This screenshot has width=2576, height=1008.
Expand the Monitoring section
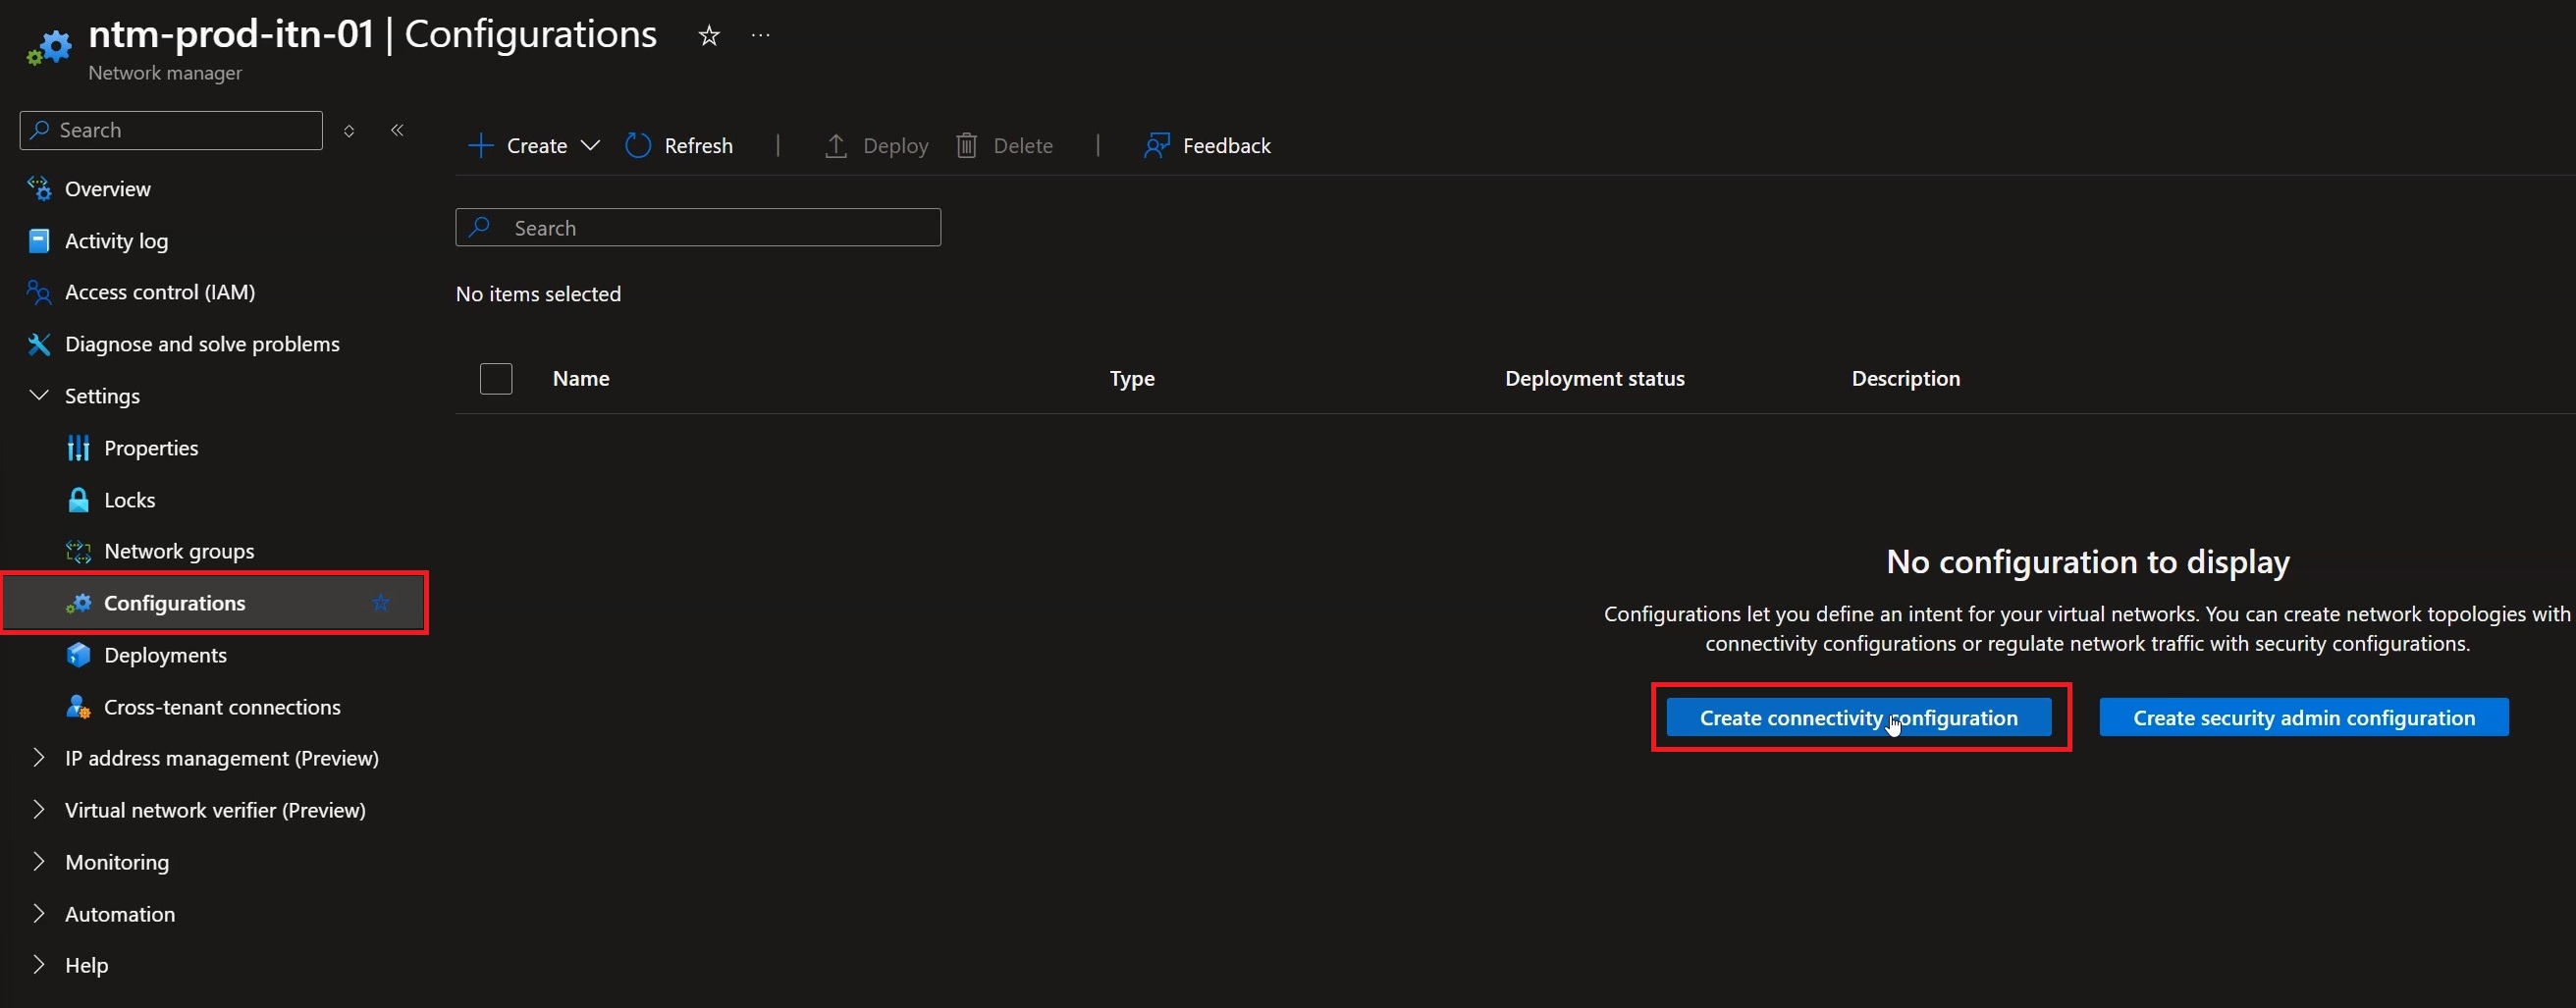point(39,862)
